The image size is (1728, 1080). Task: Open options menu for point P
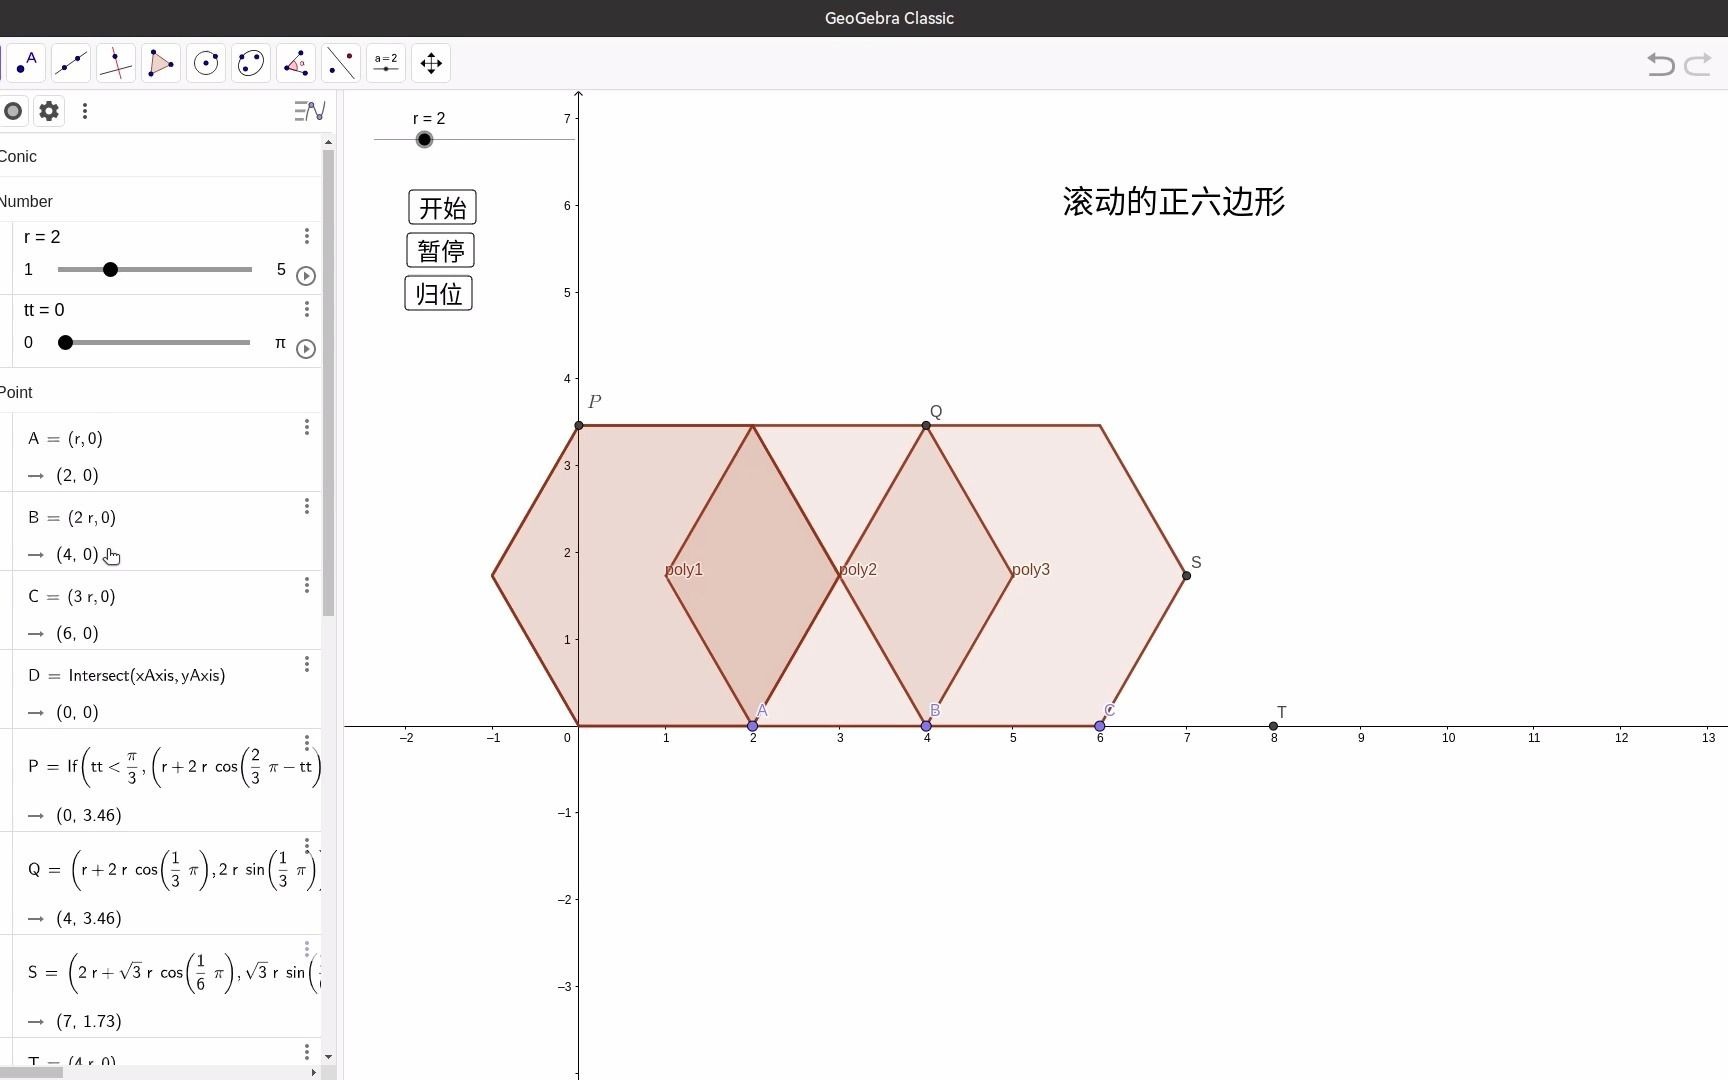[x=307, y=743]
